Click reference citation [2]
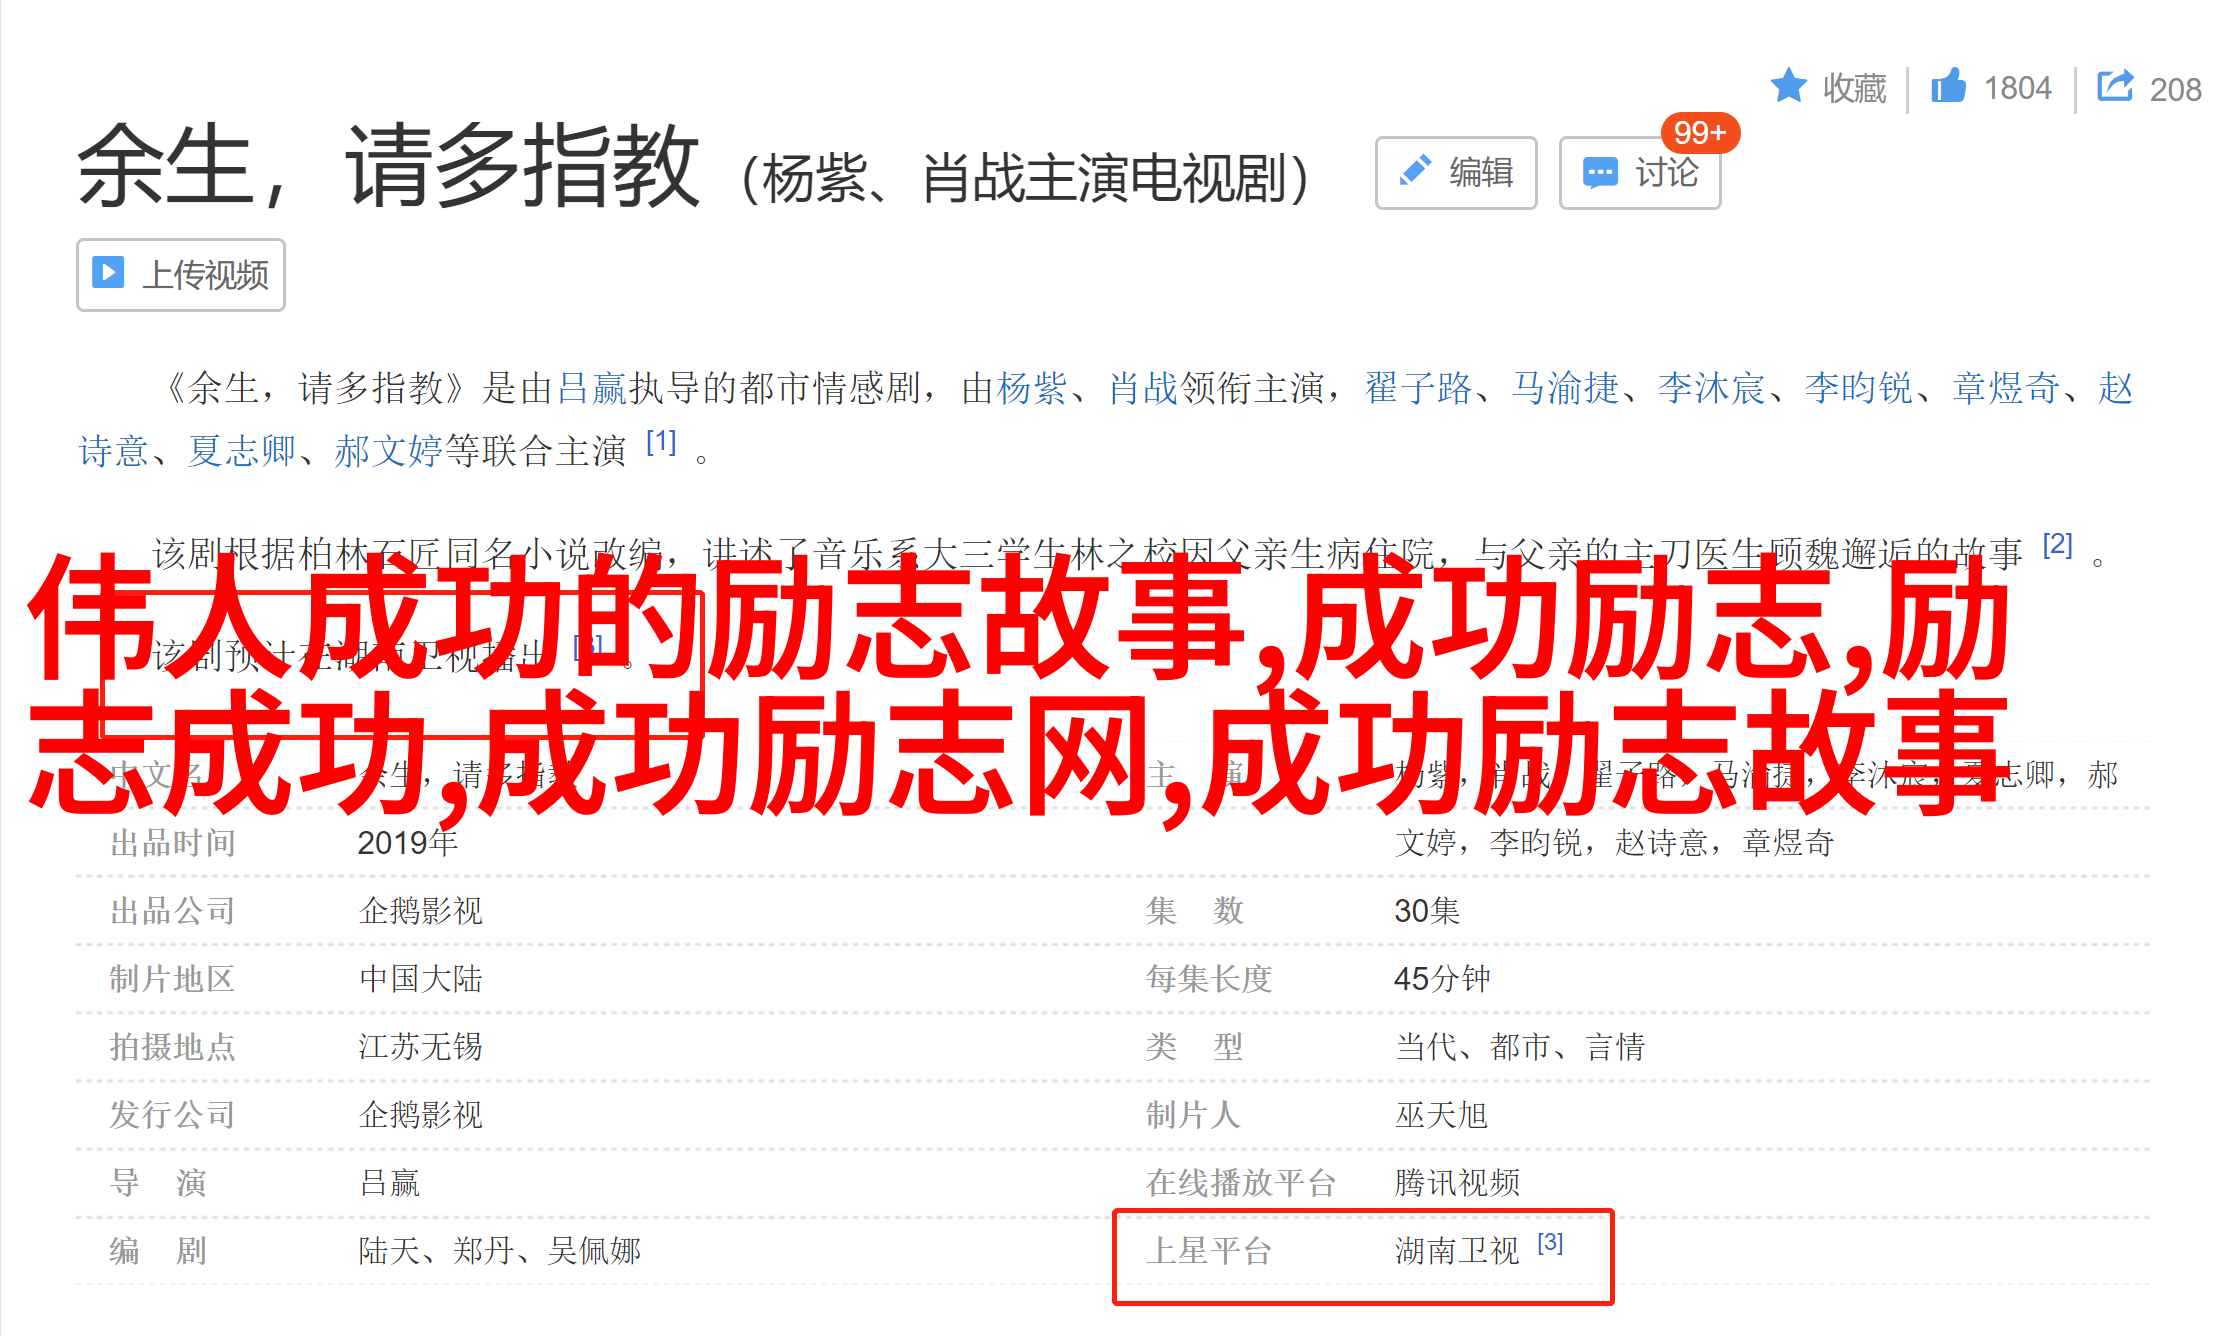 coord(2057,544)
